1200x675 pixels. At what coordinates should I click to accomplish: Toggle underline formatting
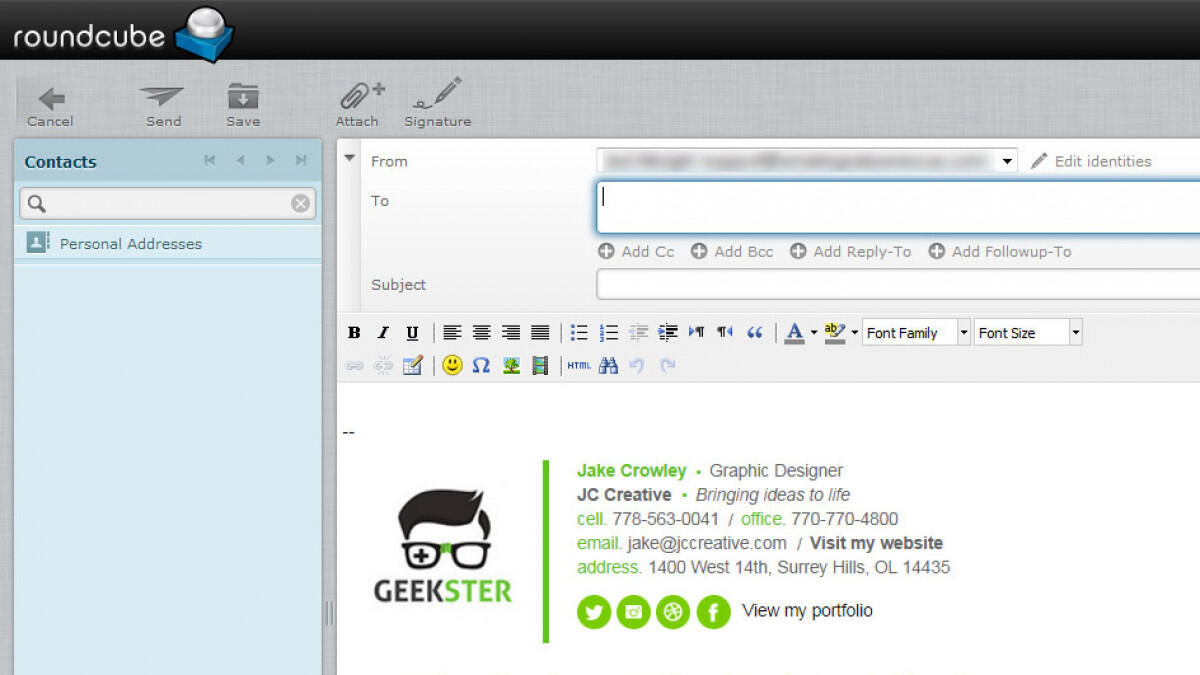pyautogui.click(x=412, y=333)
